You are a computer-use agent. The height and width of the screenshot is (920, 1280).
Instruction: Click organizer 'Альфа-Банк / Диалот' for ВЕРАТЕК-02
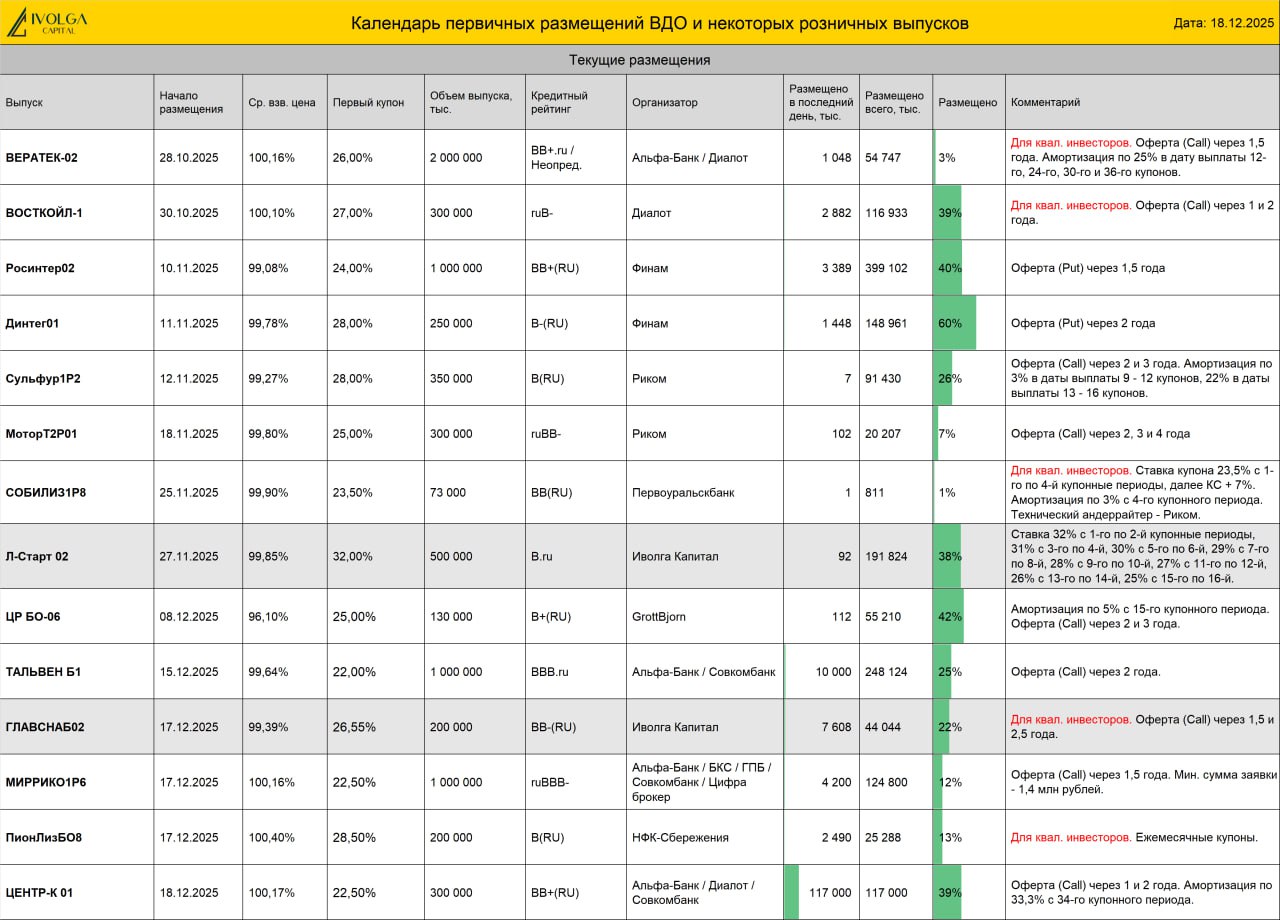pos(690,157)
